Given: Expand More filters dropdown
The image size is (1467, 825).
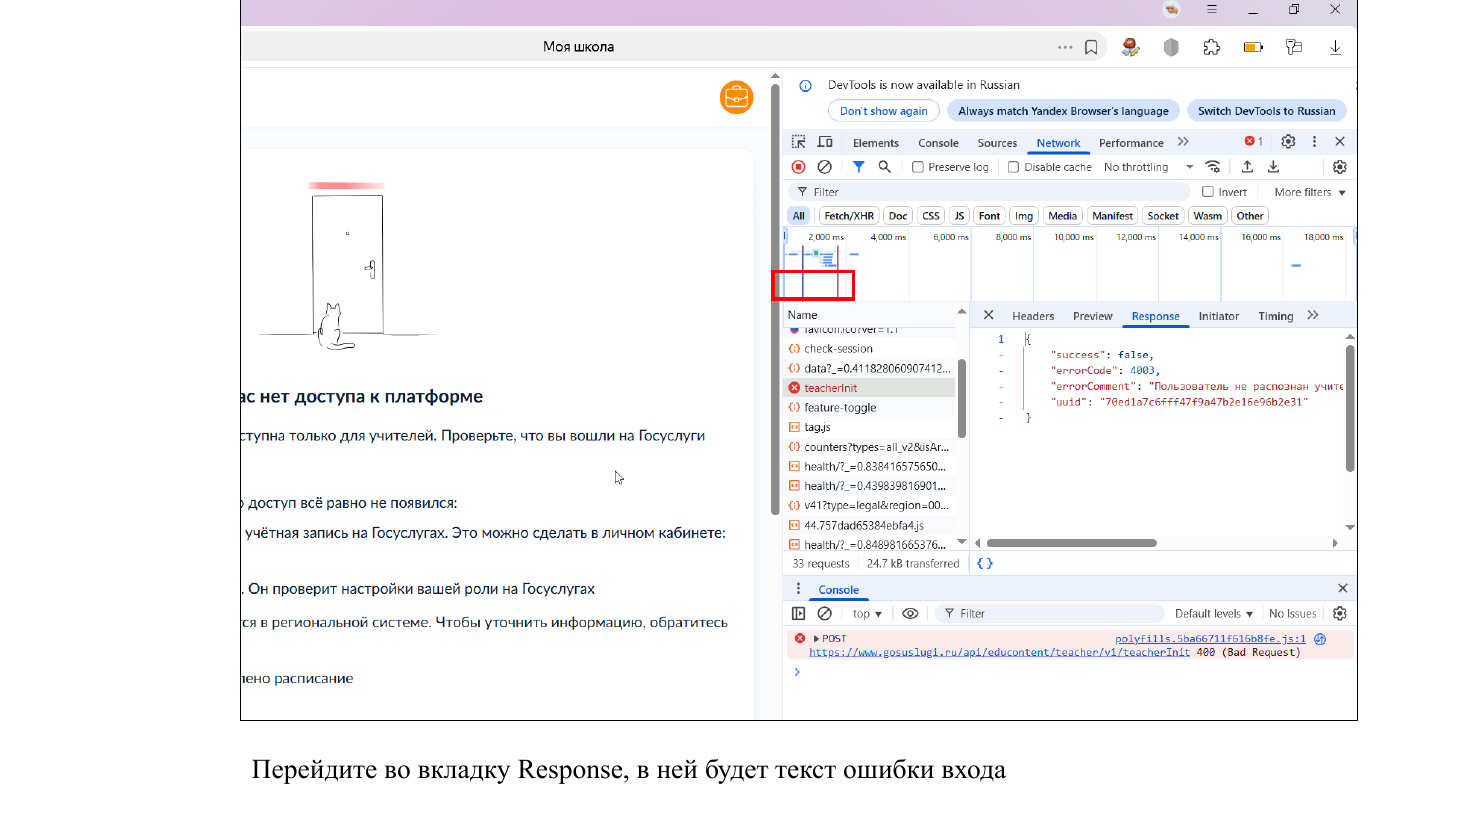Looking at the screenshot, I should coord(1310,192).
